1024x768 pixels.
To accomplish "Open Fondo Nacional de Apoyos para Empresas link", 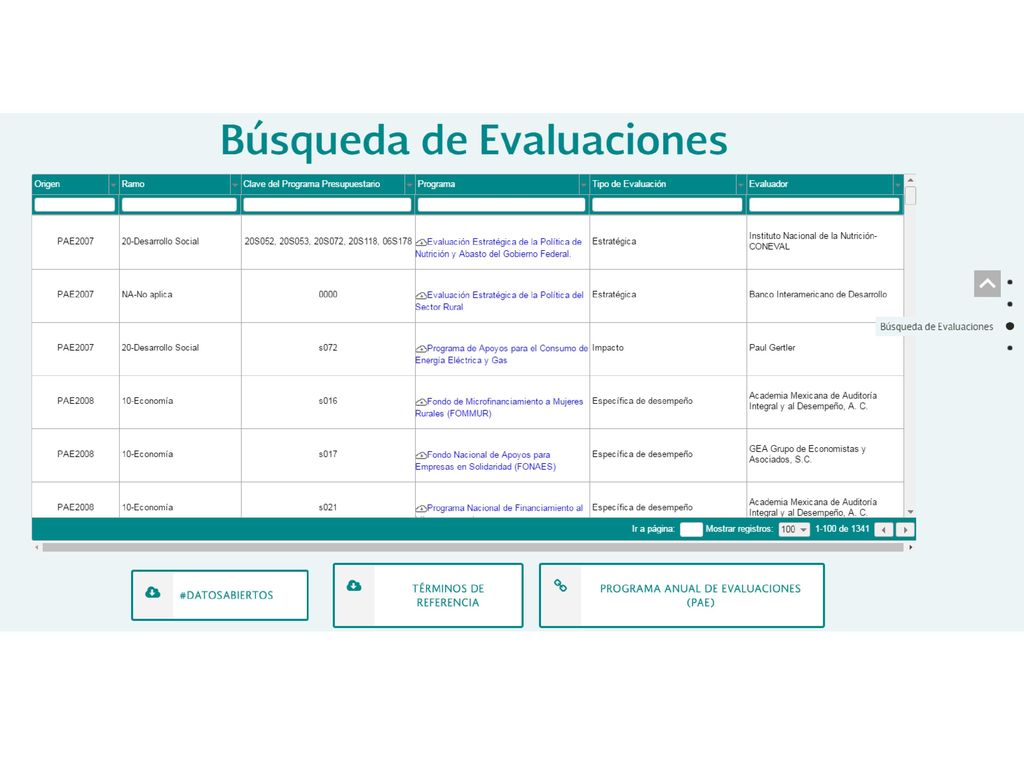I will tap(485, 461).
